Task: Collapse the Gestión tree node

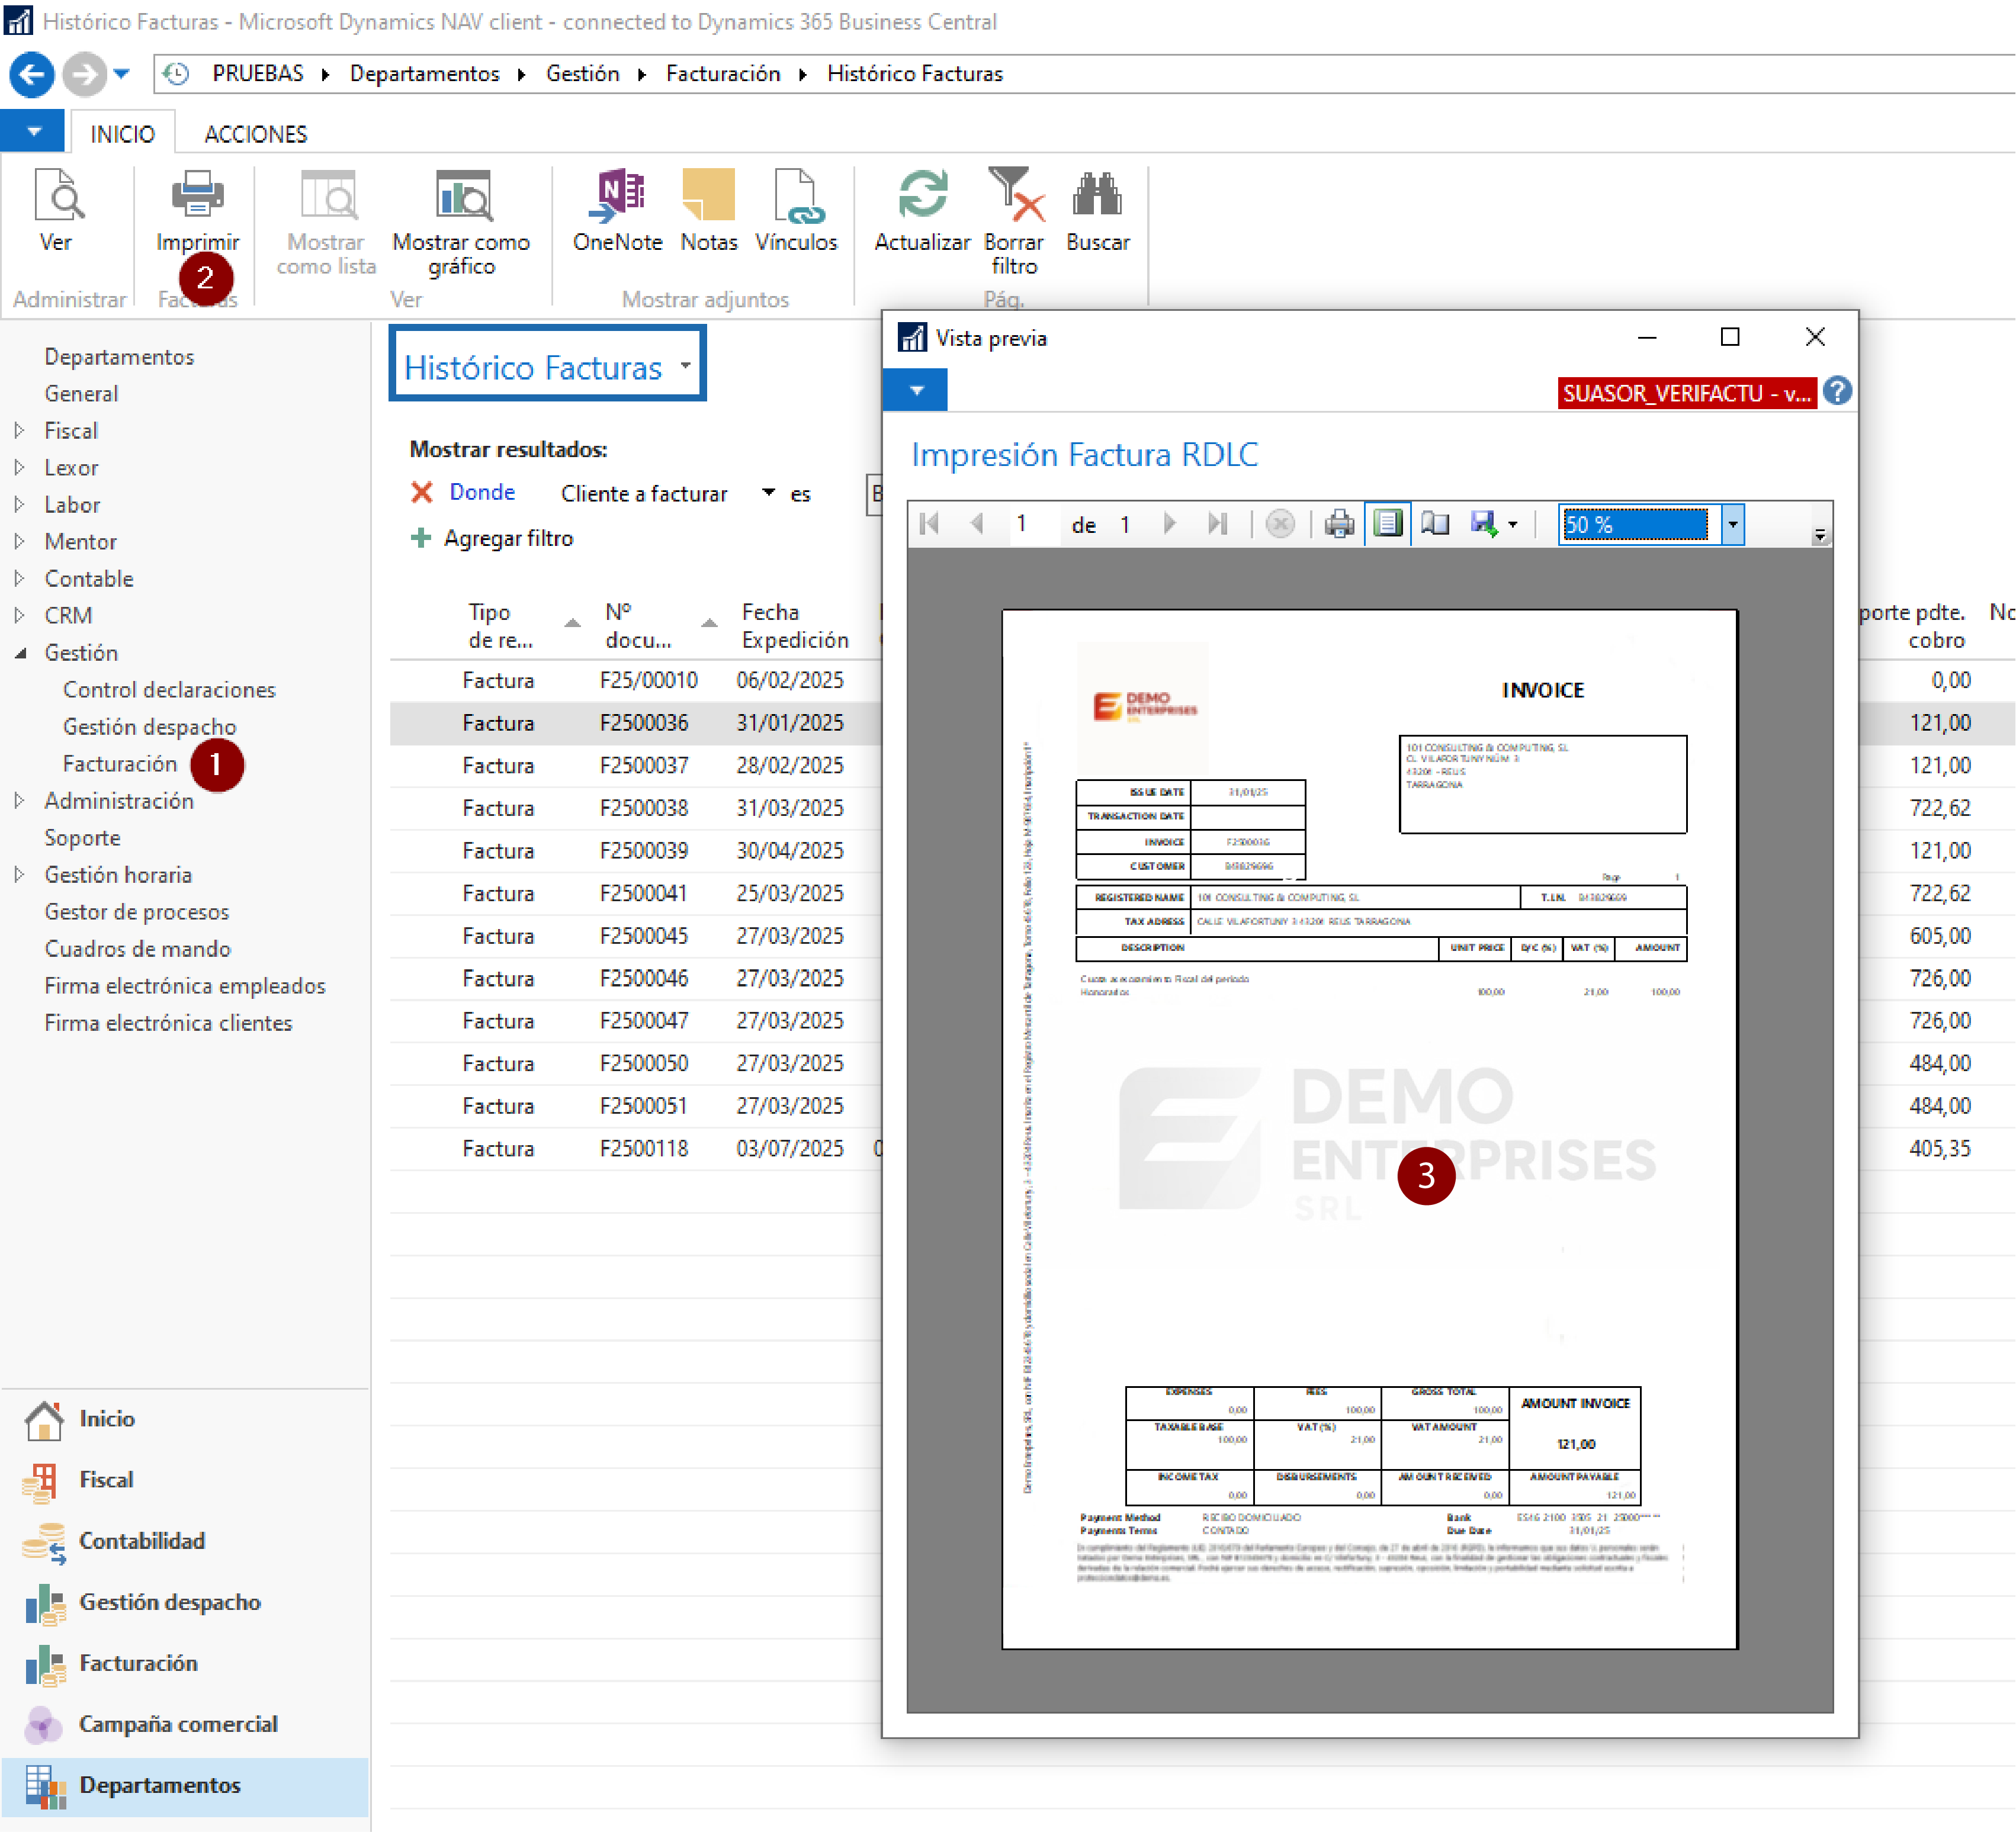Action: [19, 652]
